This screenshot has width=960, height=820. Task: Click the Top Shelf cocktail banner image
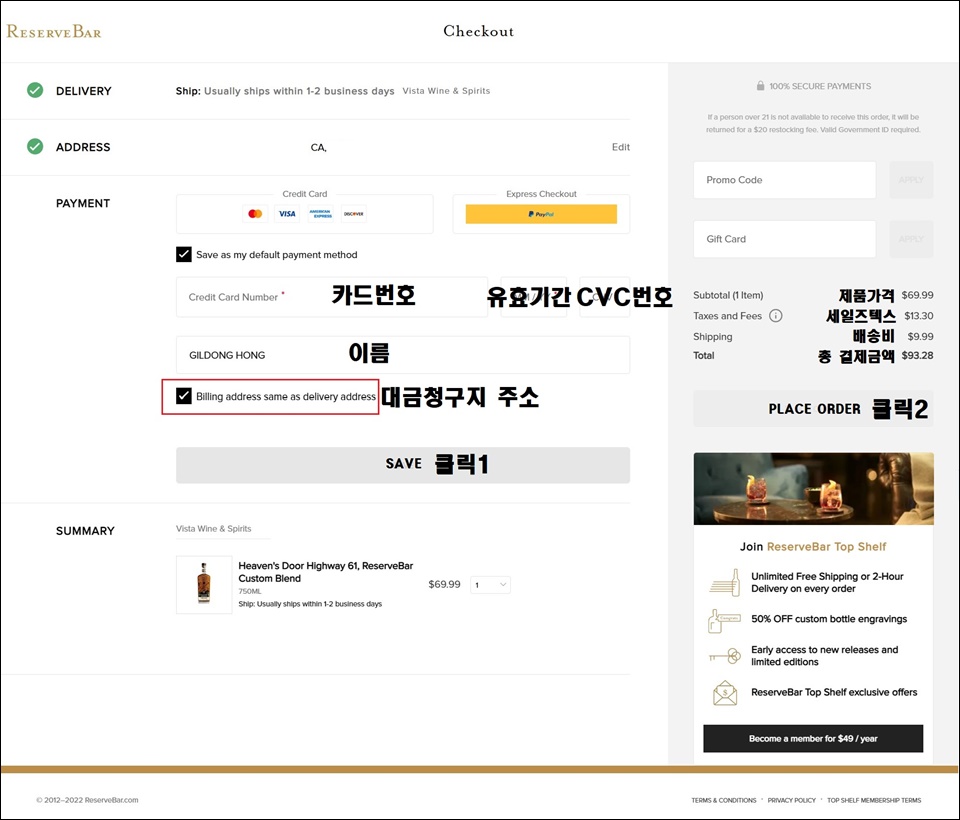click(x=814, y=489)
